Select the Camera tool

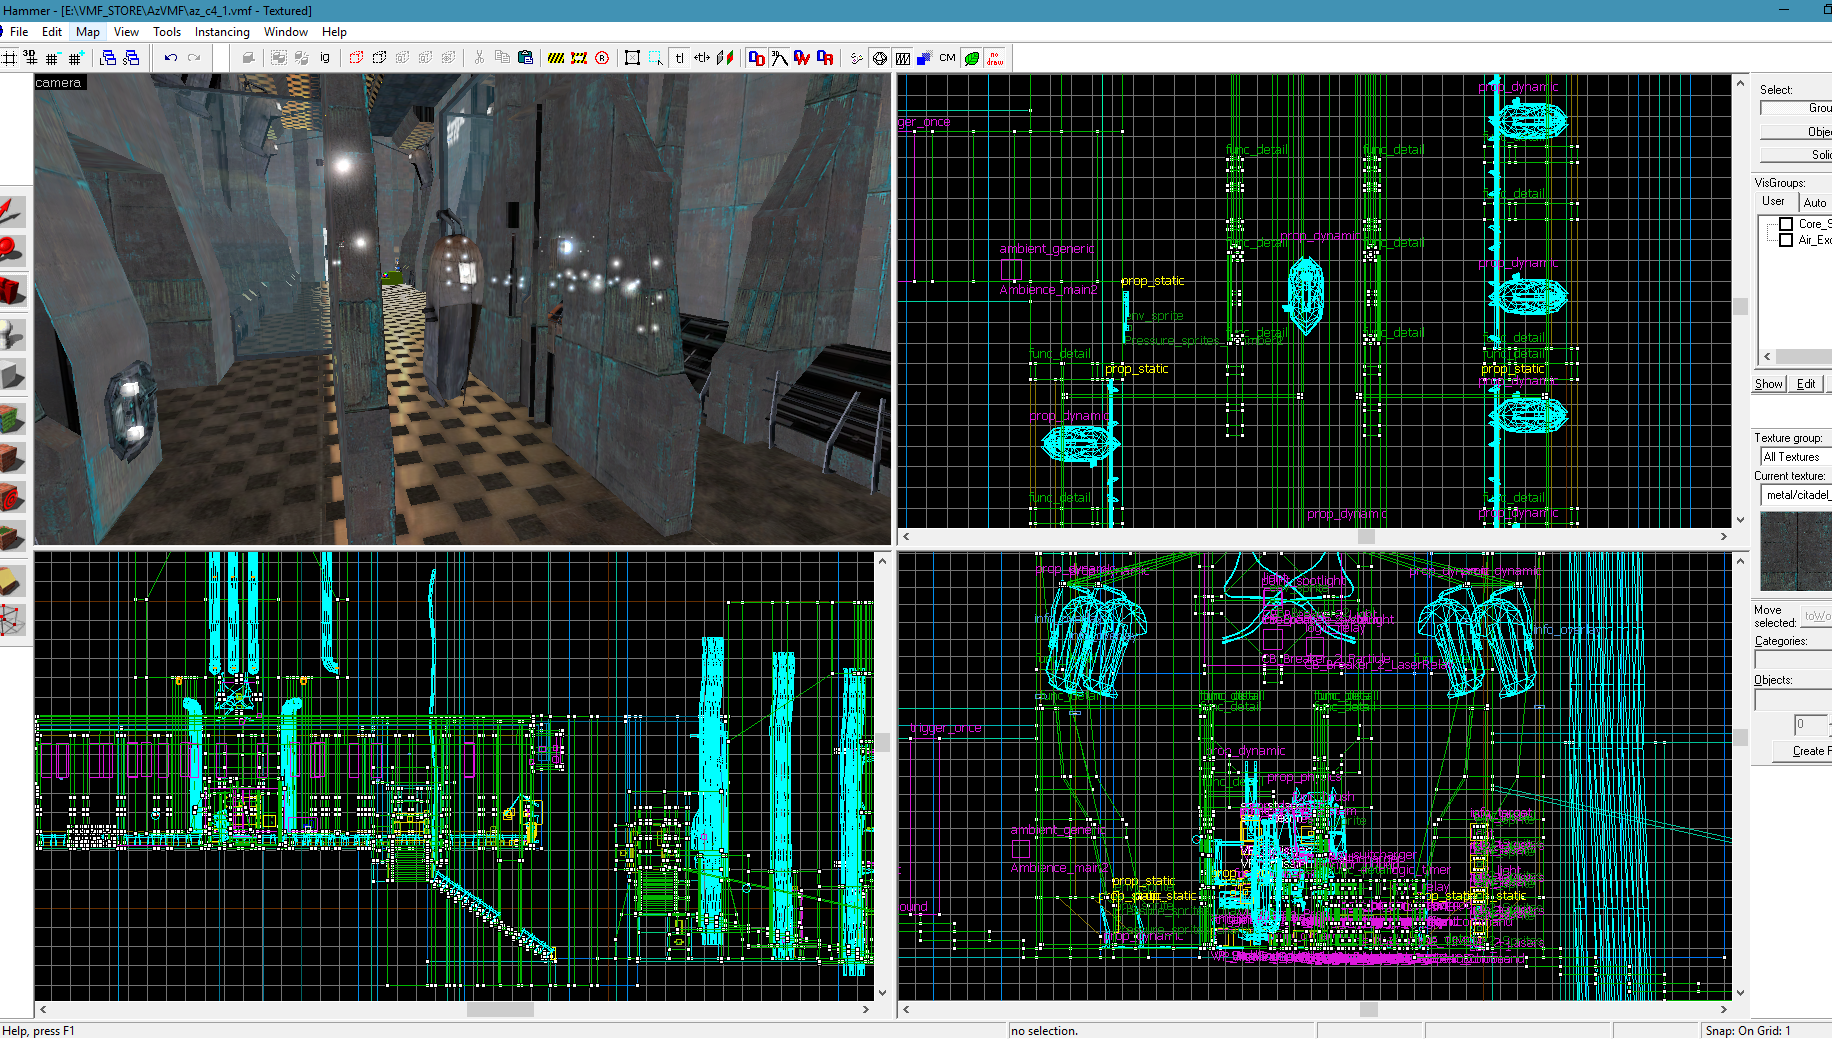coord(11,291)
